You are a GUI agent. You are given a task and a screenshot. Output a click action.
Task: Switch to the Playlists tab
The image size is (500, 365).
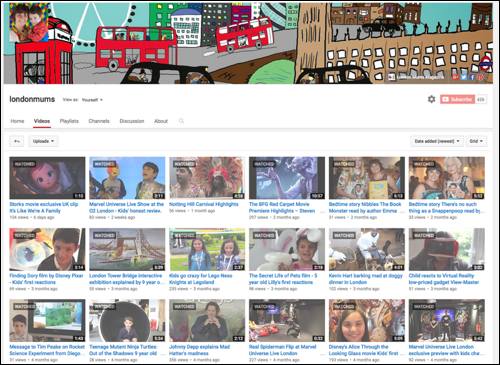click(x=69, y=121)
